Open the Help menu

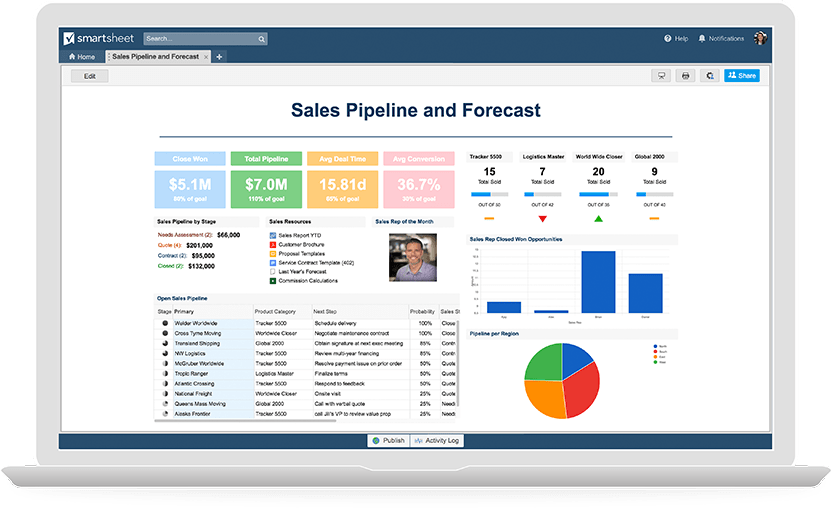pos(676,38)
